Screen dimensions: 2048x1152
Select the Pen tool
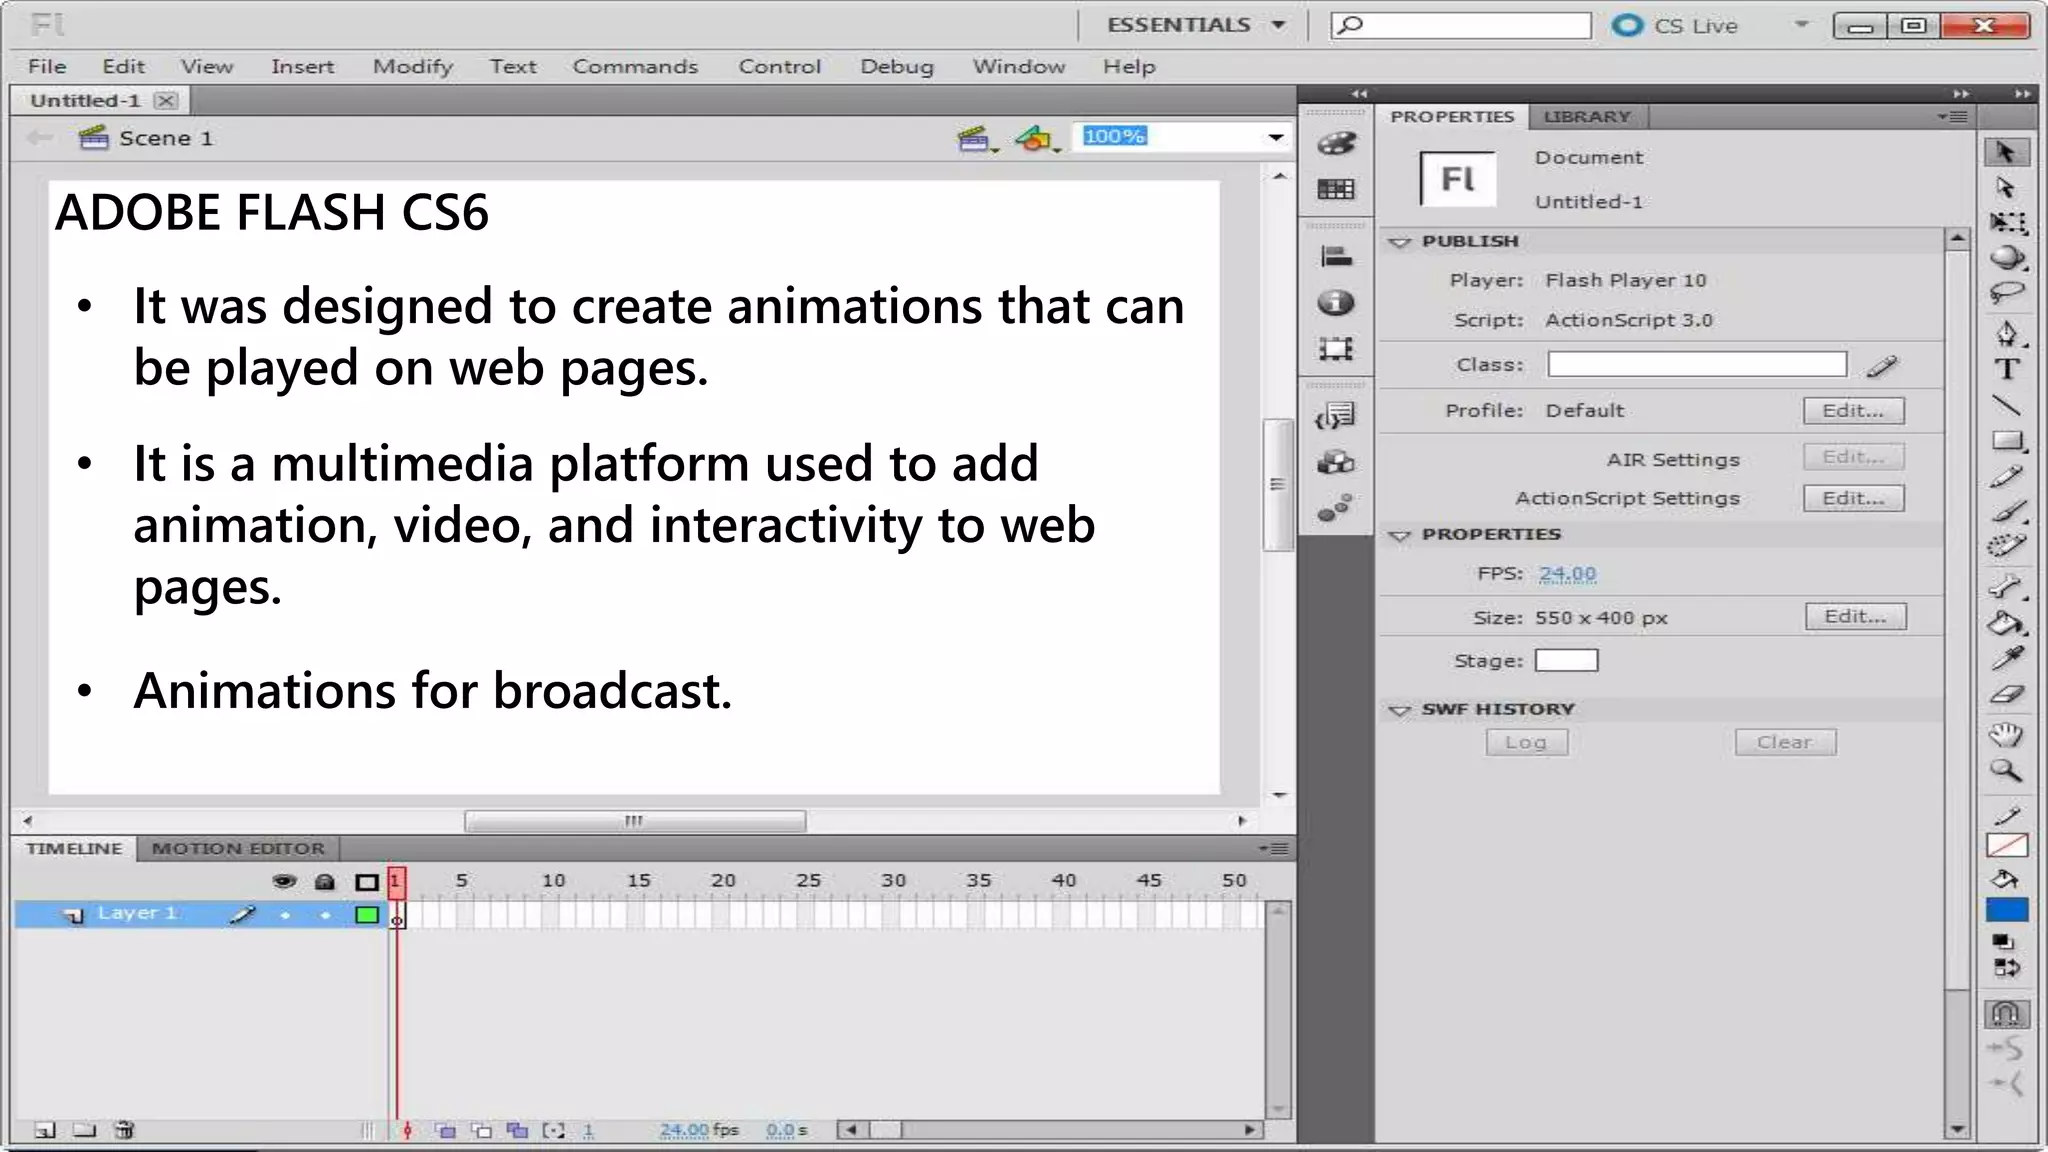pyautogui.click(x=2007, y=333)
